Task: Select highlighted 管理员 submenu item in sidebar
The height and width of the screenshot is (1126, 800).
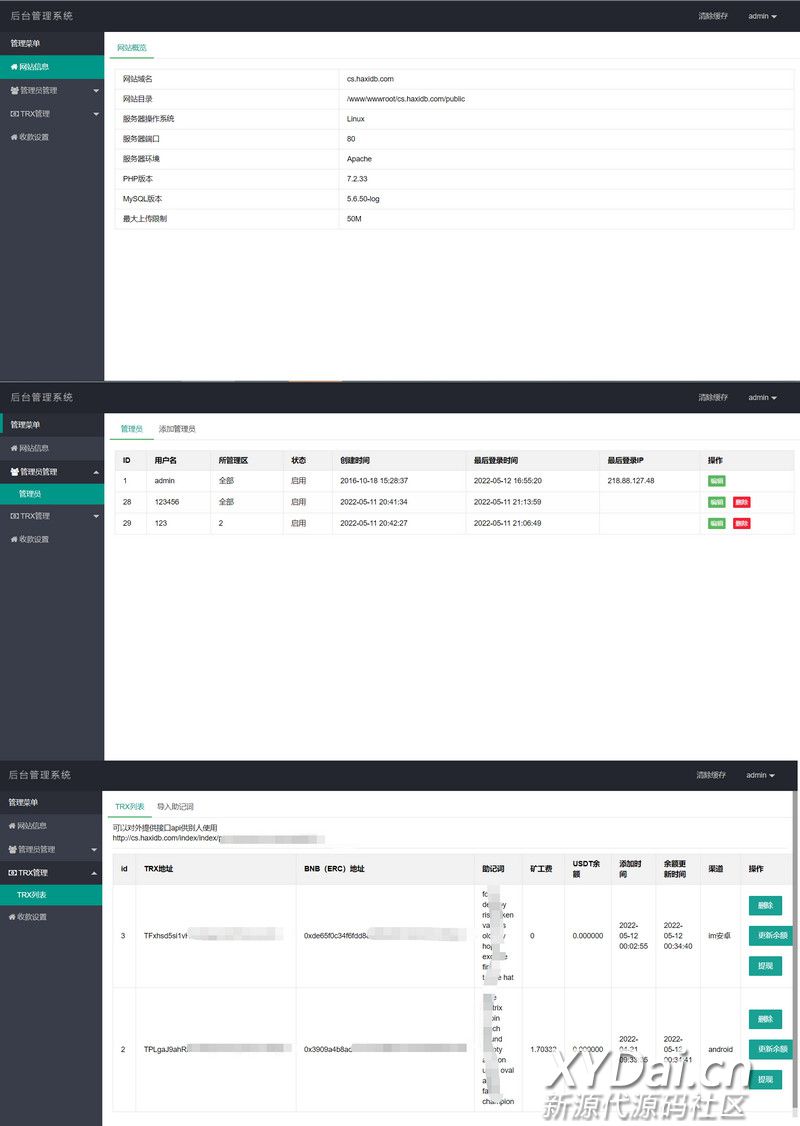Action: coord(30,494)
